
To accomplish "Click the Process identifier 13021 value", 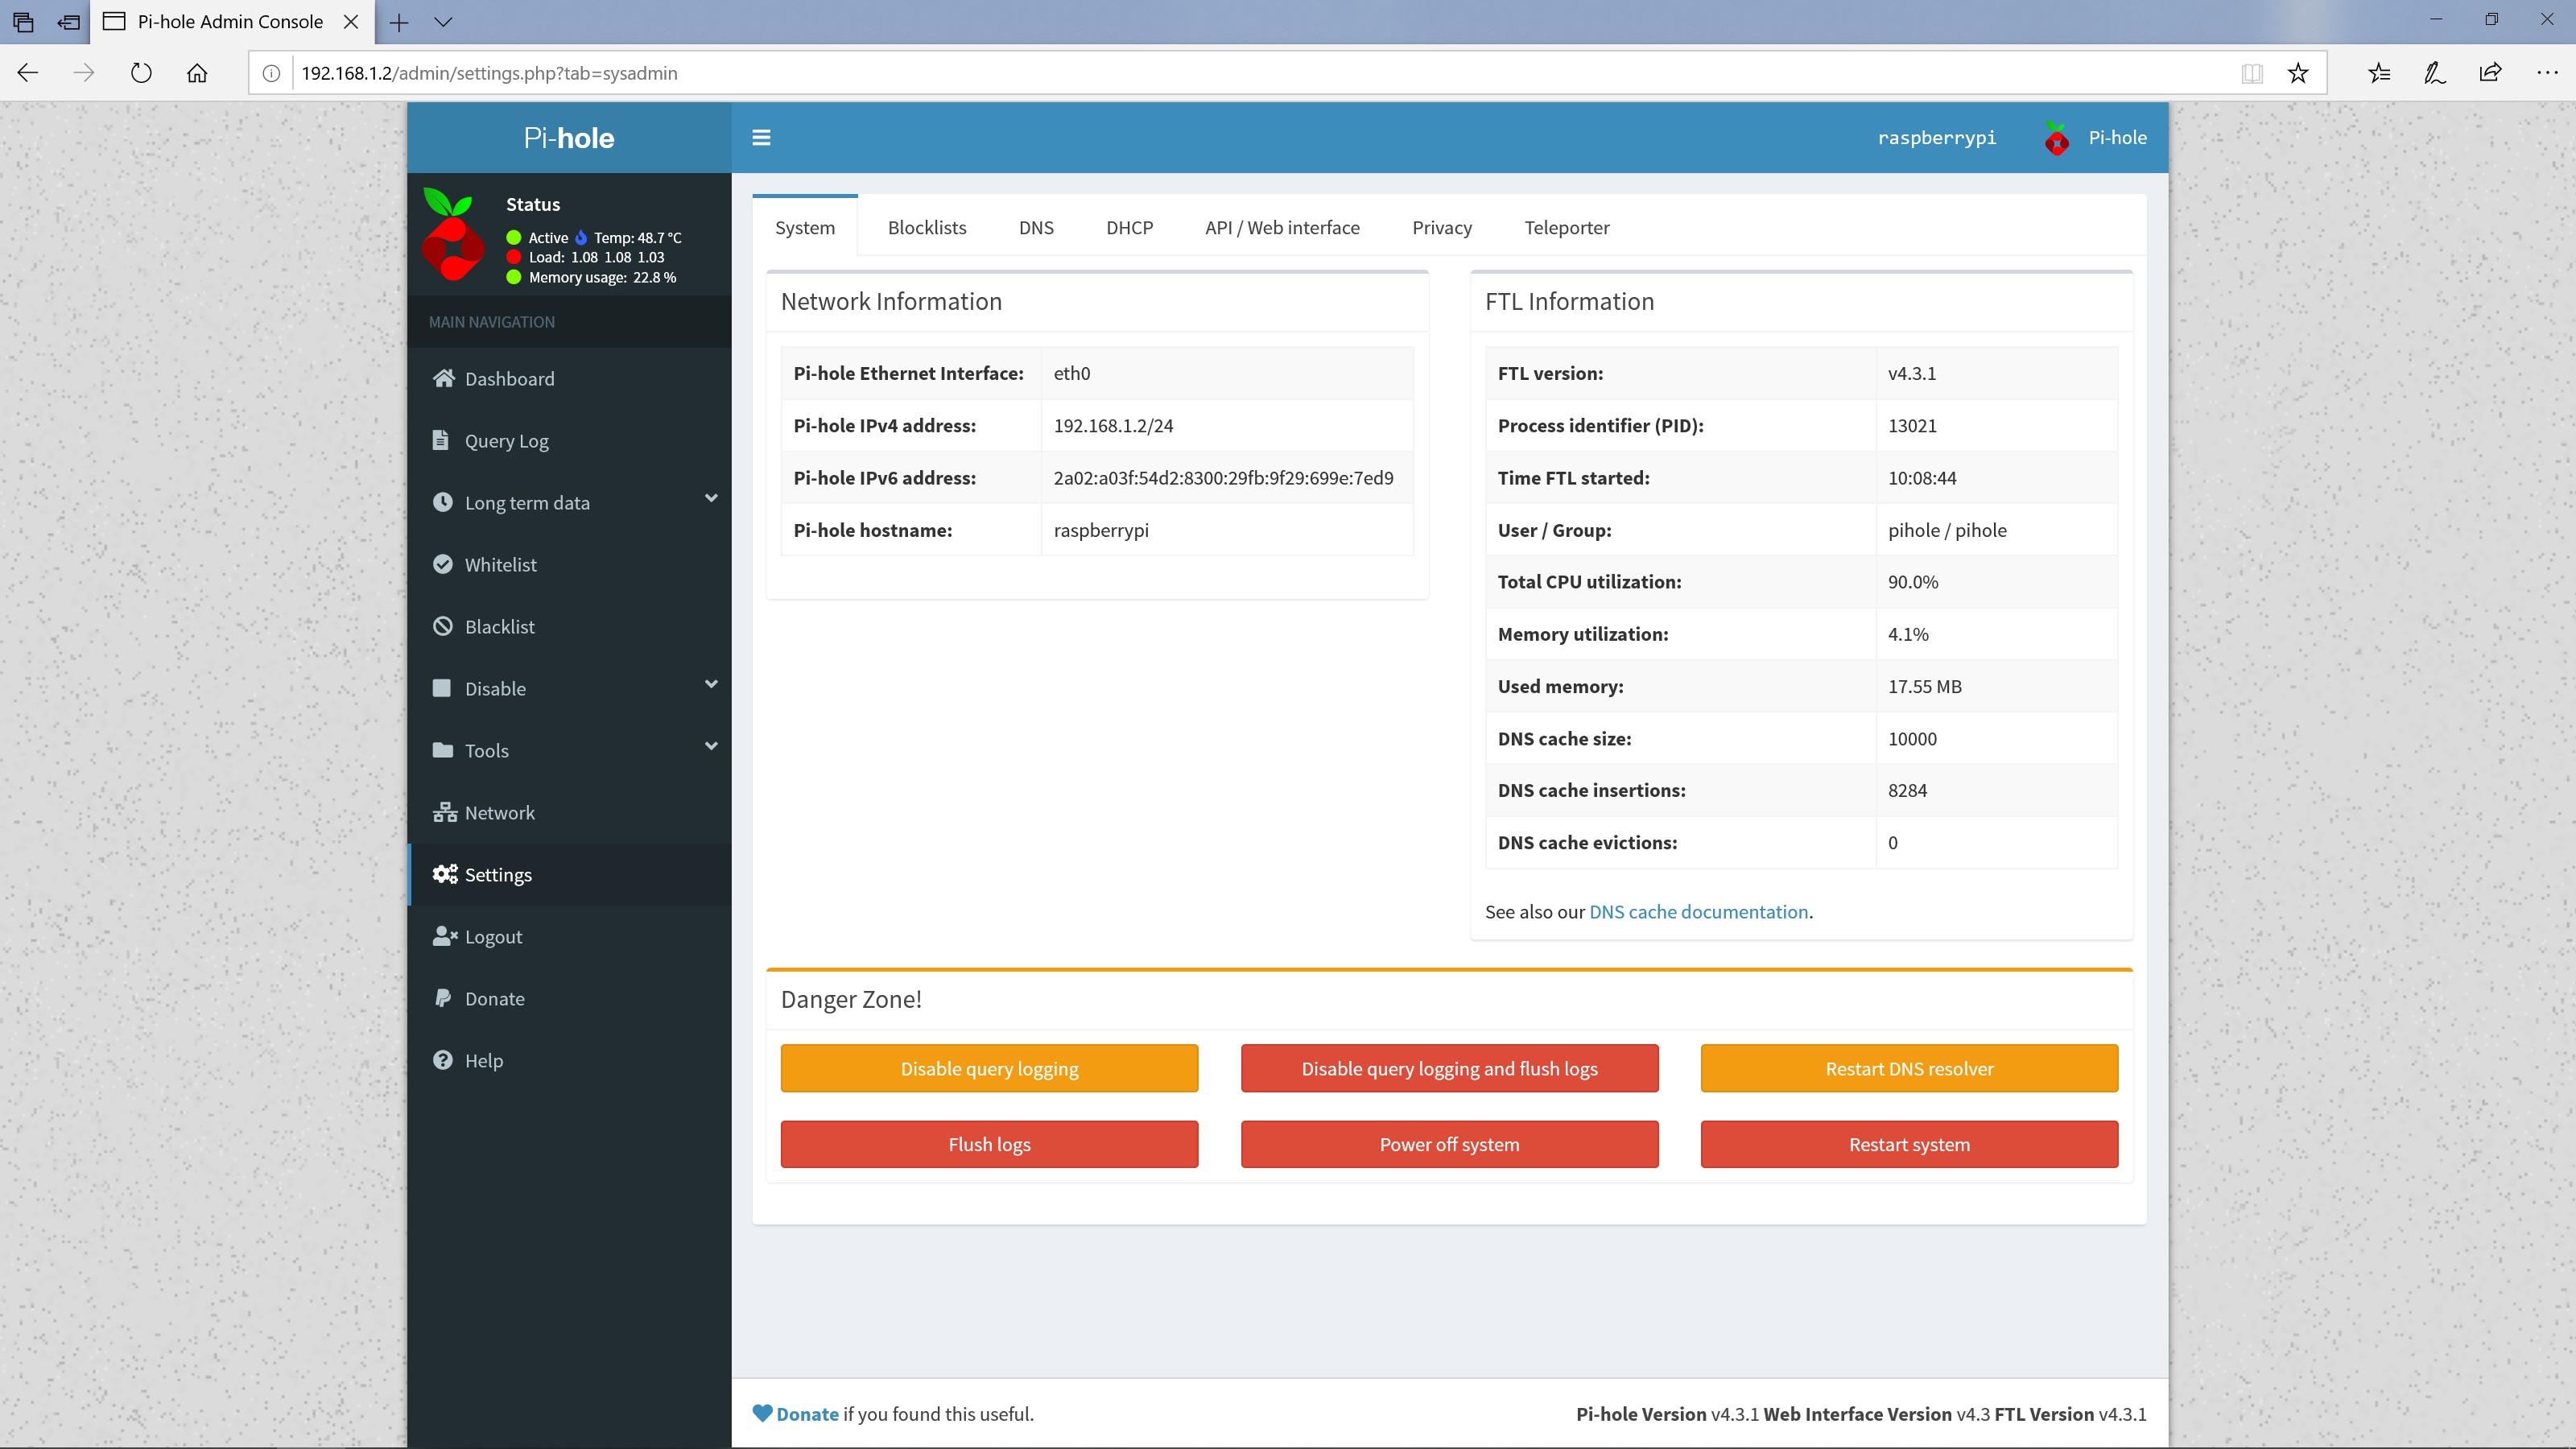I will point(1911,425).
